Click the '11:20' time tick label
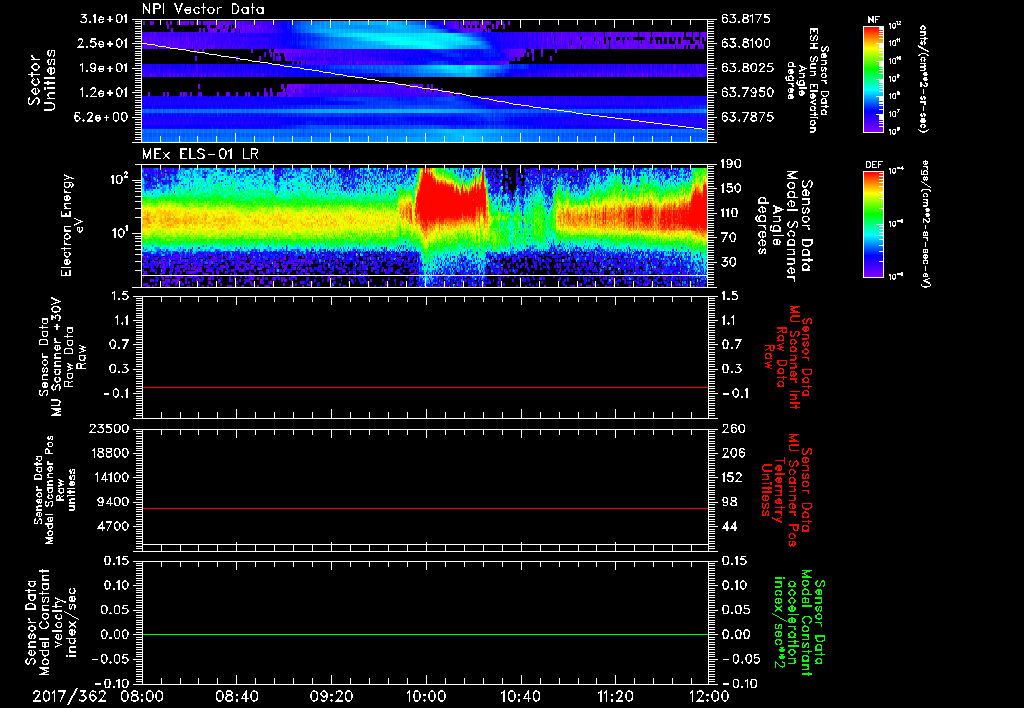This screenshot has width=1024, height=708. 615,696
